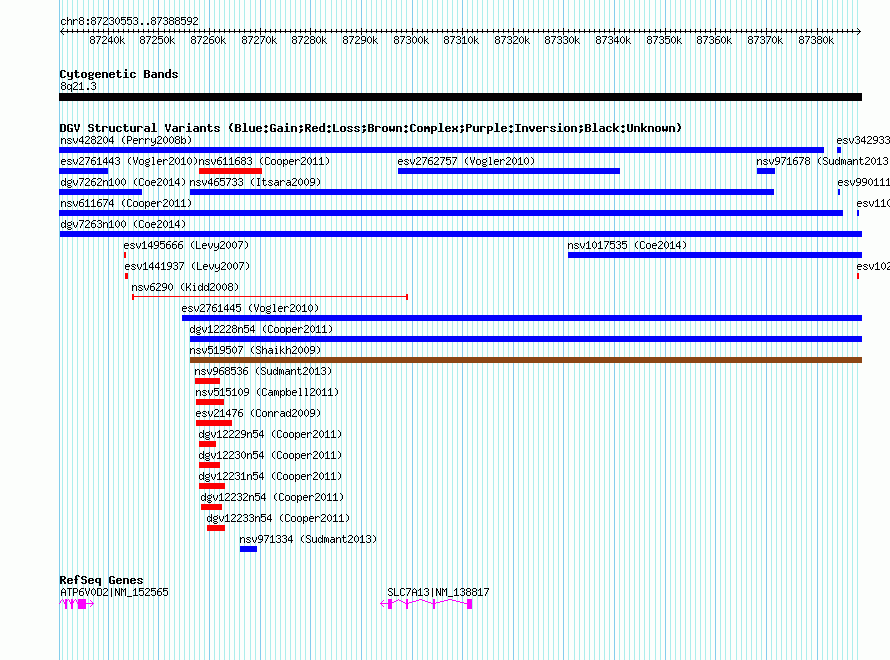Click the blue nsv971678 gain bar
The width and height of the screenshot is (890, 660).
point(766,171)
